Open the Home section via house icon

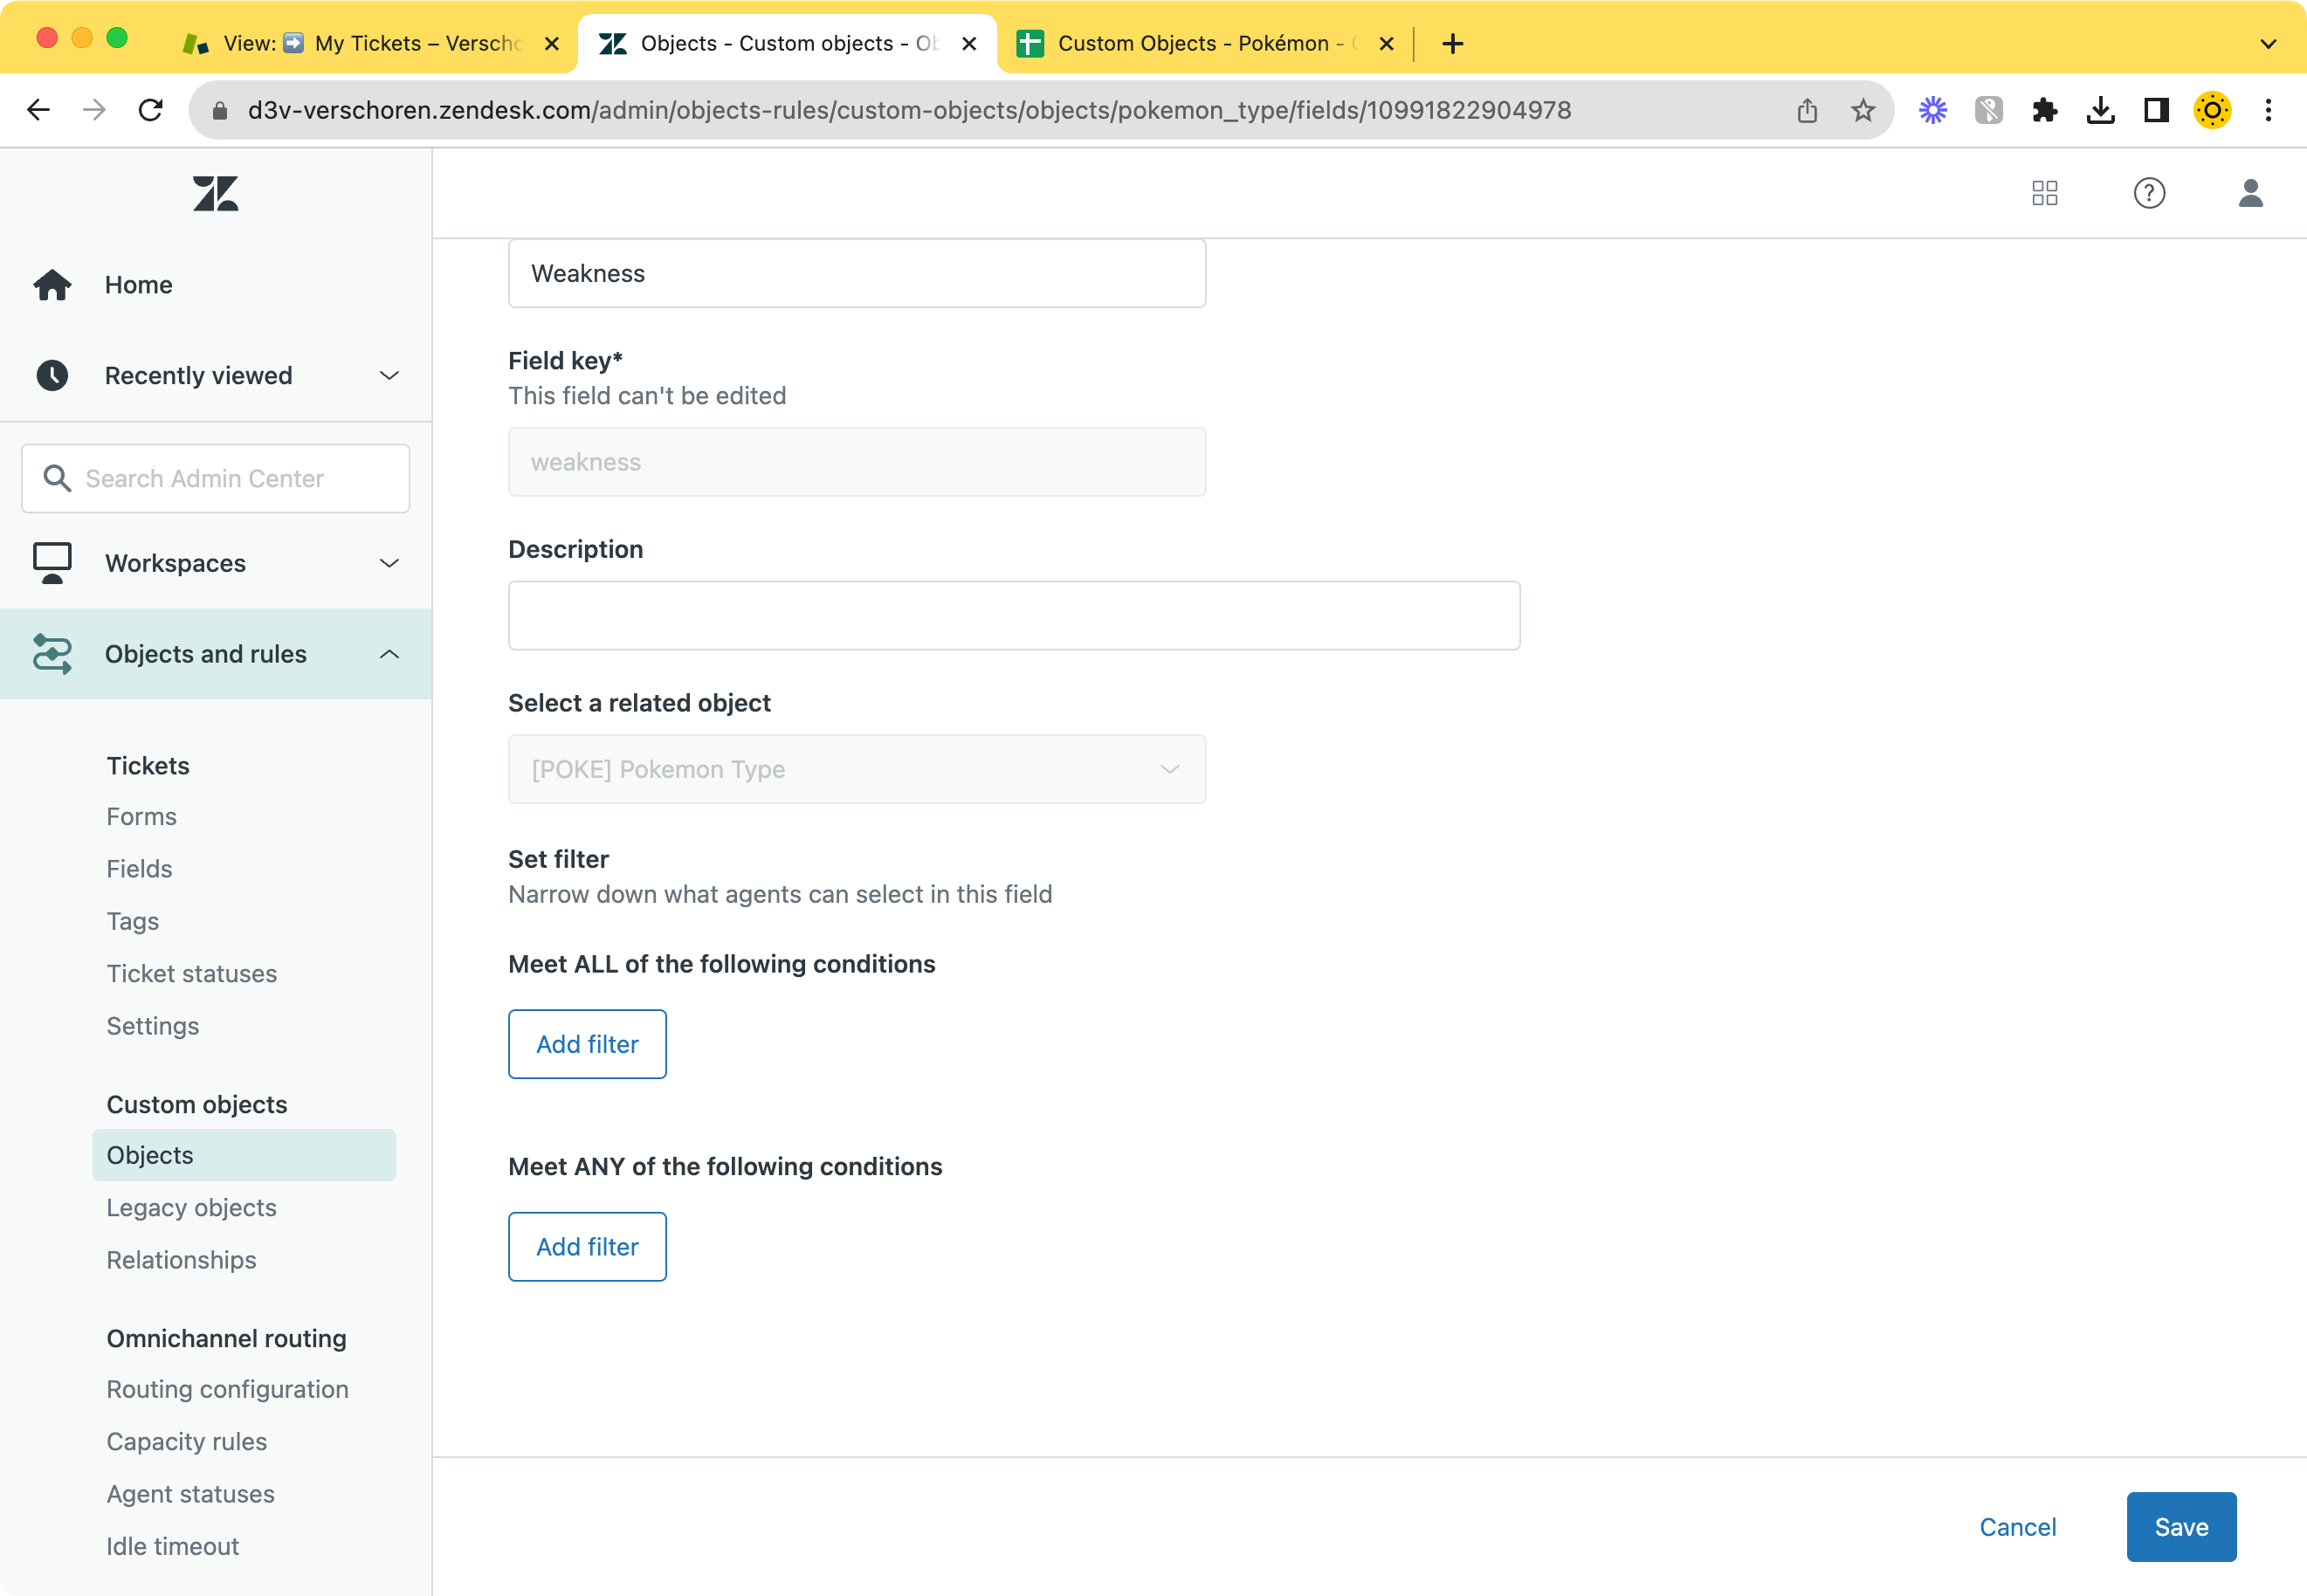point(51,284)
